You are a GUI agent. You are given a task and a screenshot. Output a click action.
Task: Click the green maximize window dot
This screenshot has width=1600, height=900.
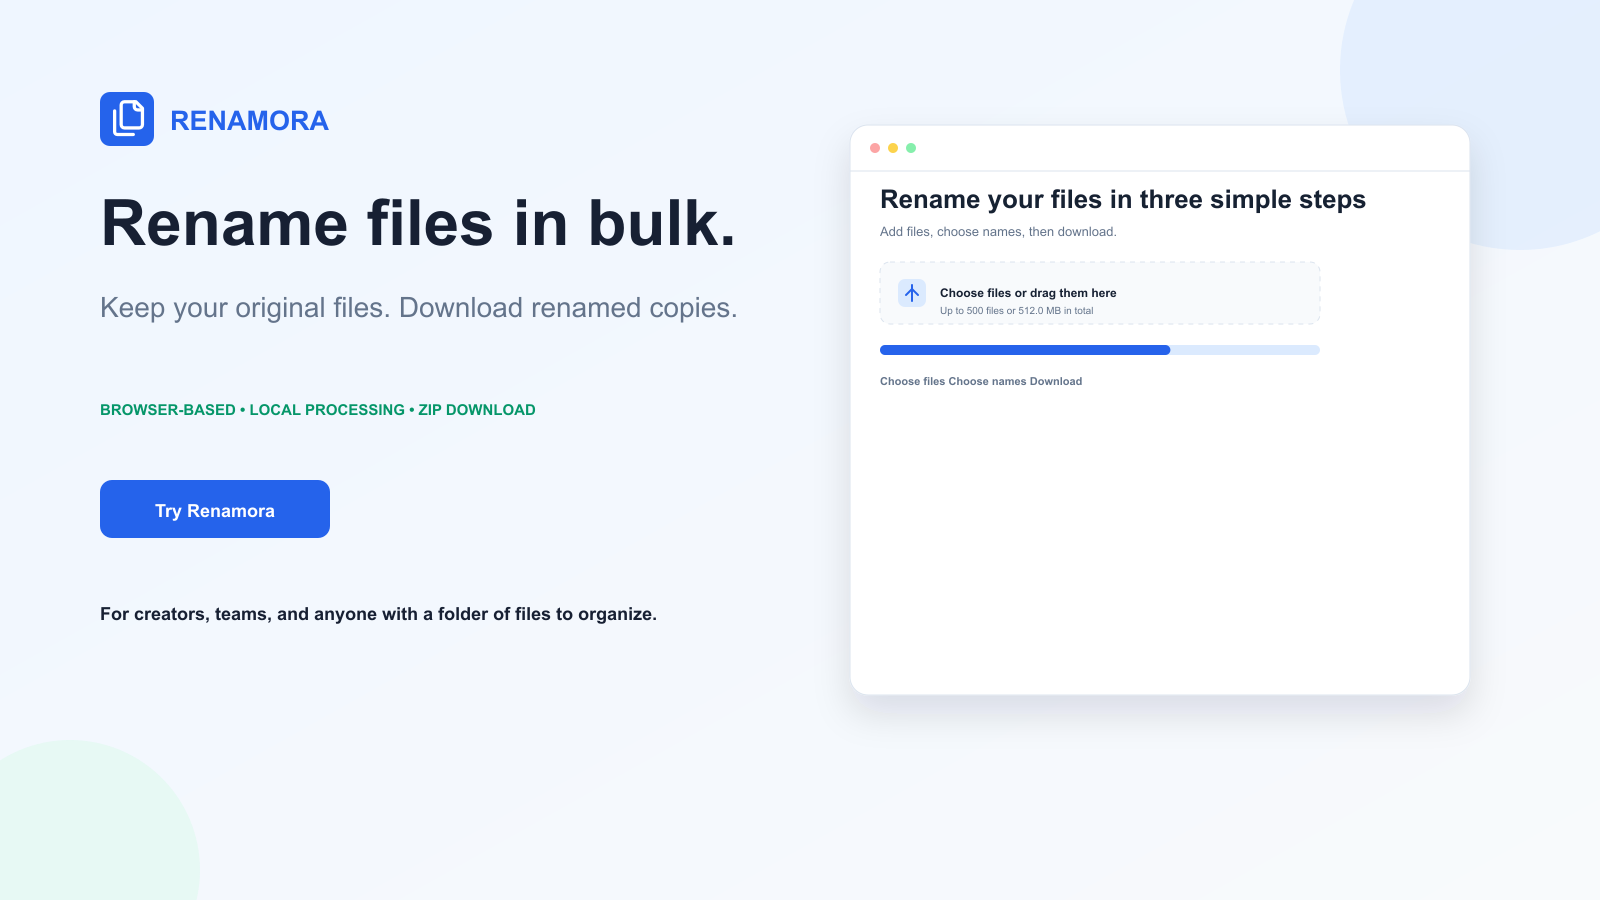pyautogui.click(x=911, y=148)
